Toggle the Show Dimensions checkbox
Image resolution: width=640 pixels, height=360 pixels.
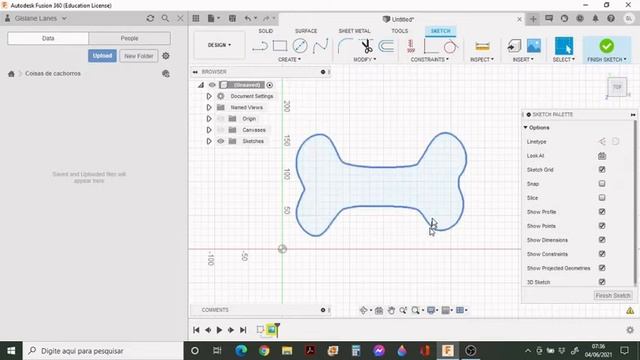(602, 240)
